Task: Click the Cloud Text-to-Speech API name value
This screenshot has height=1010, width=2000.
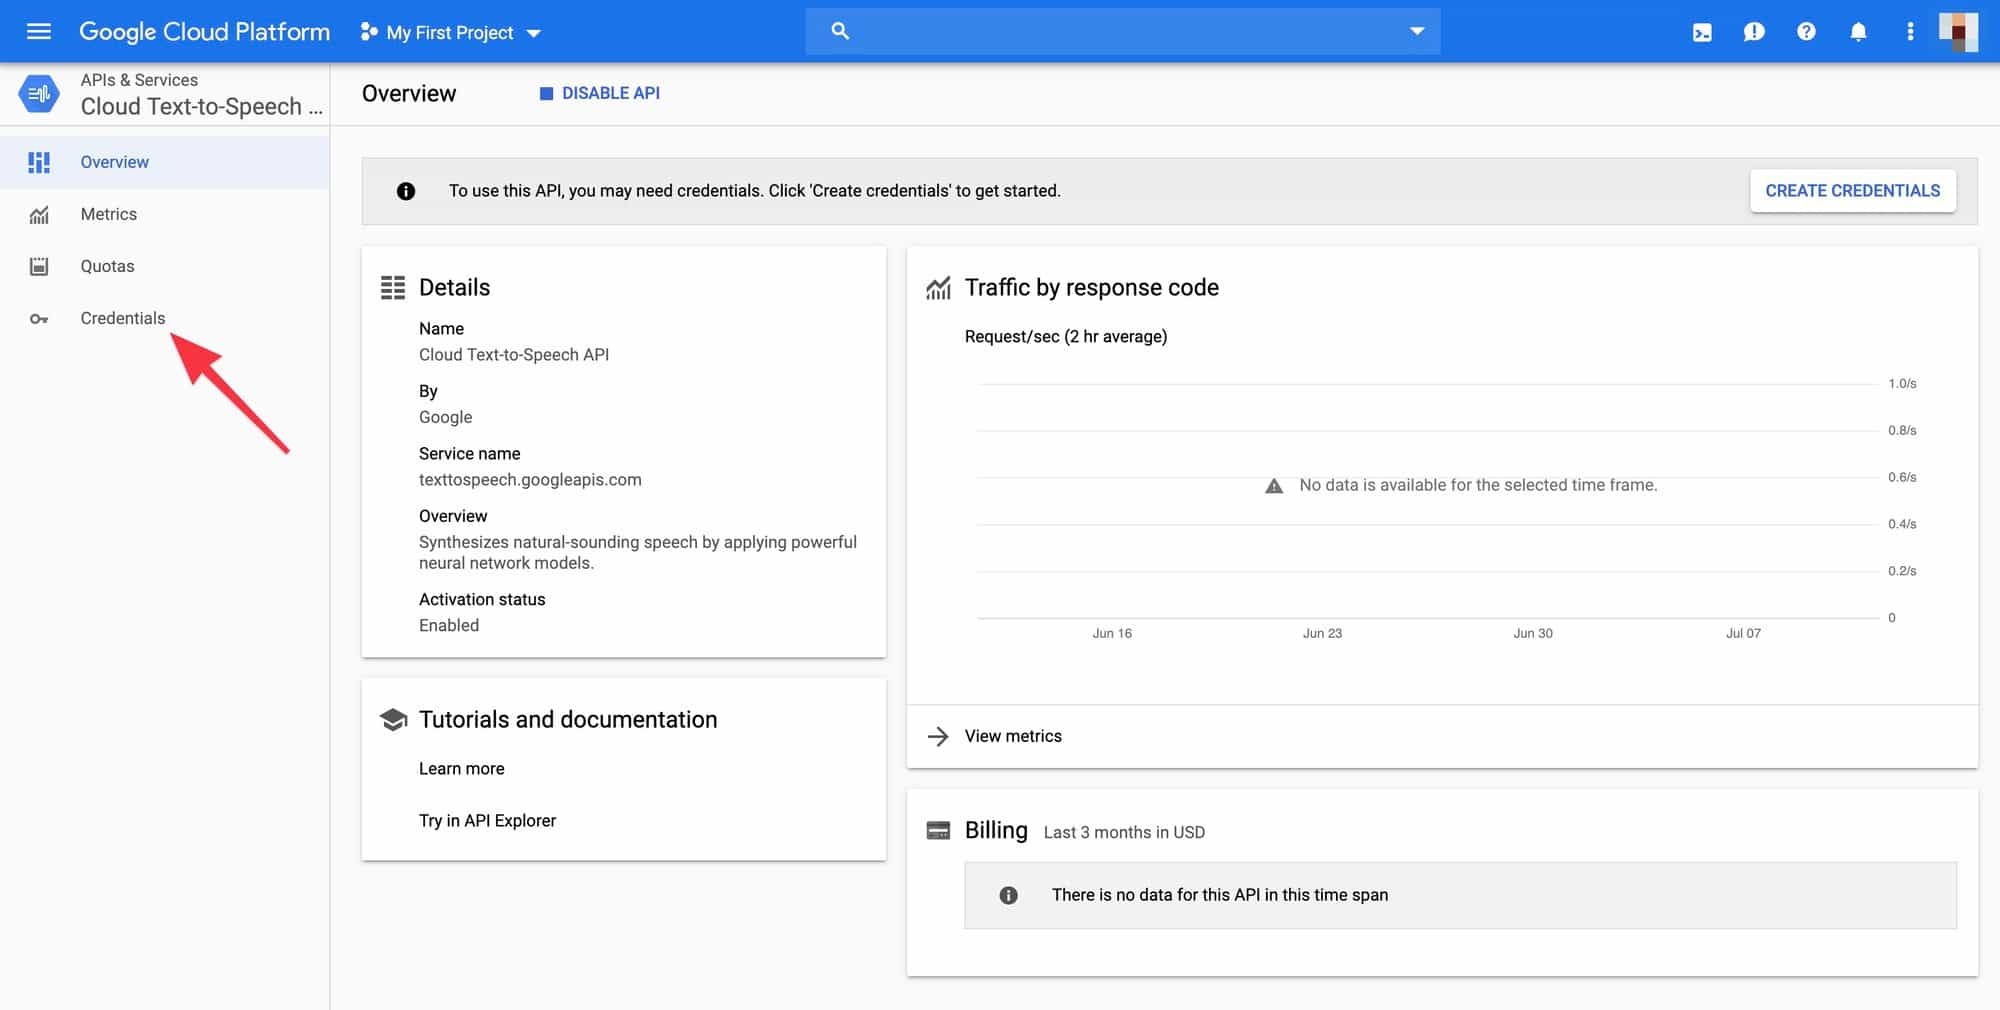Action: point(514,355)
